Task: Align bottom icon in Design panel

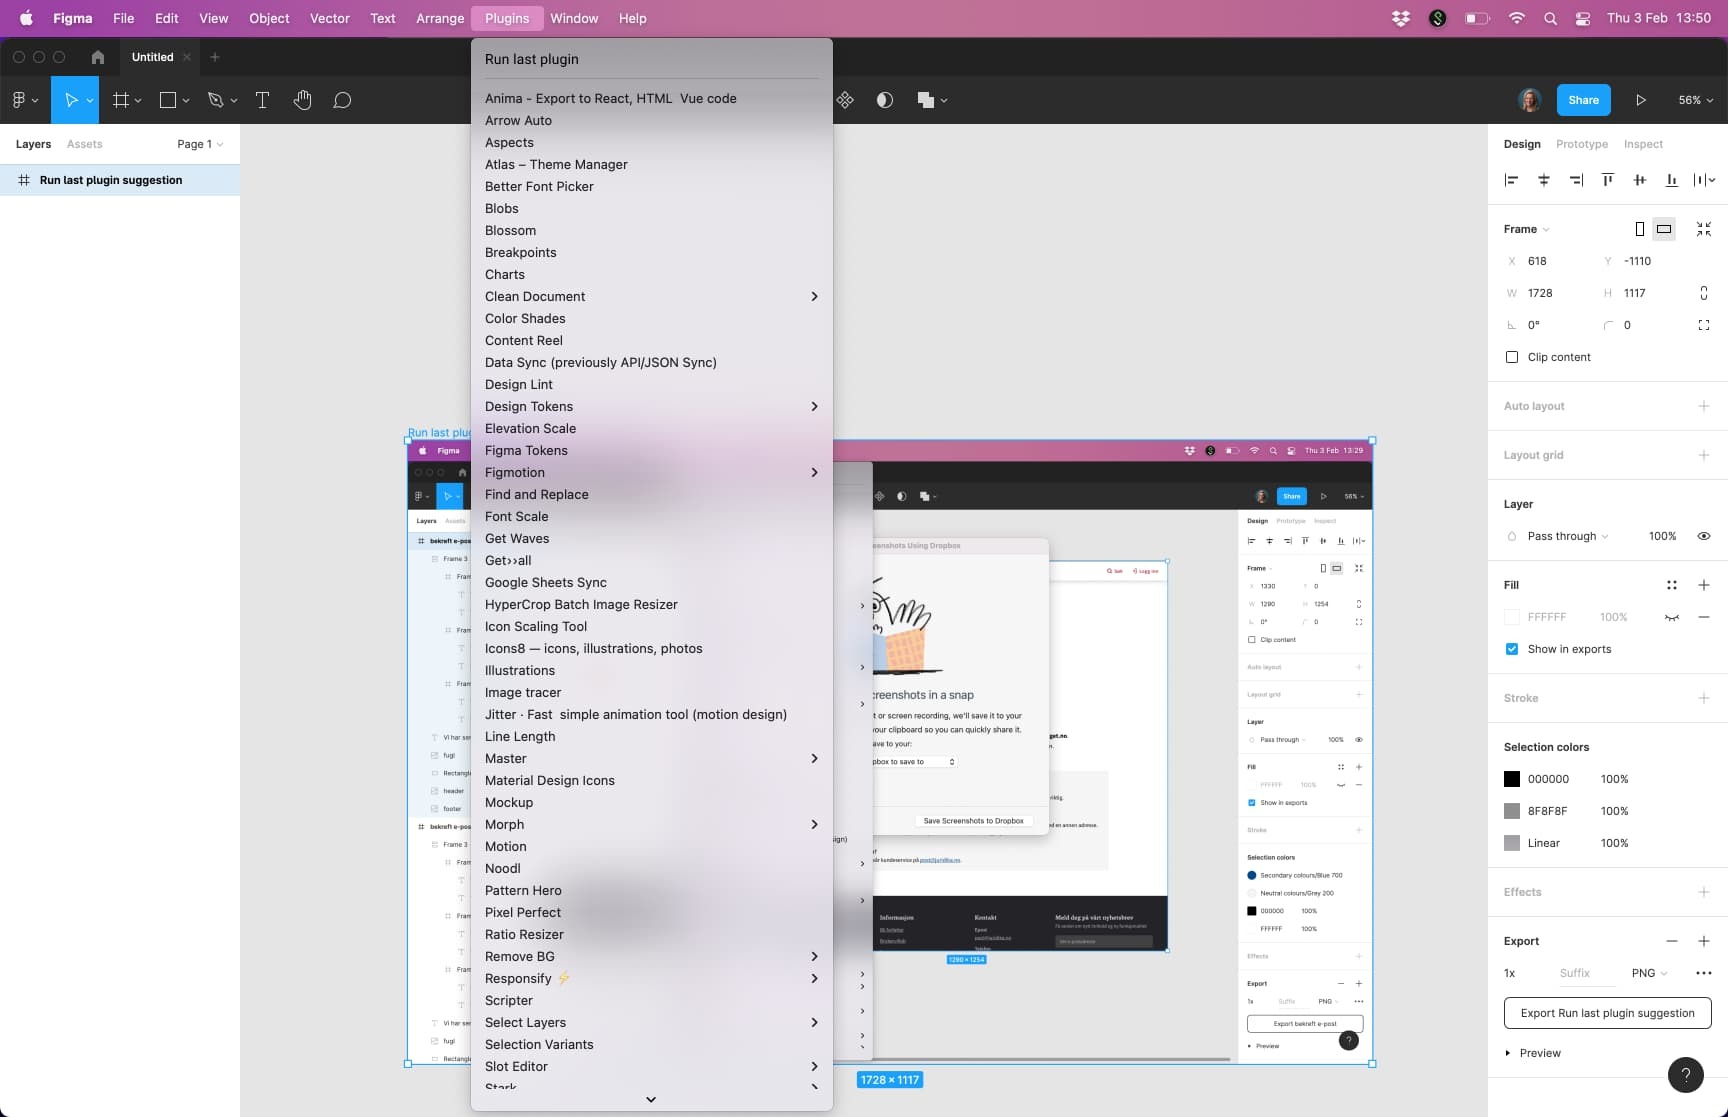Action: (x=1672, y=180)
